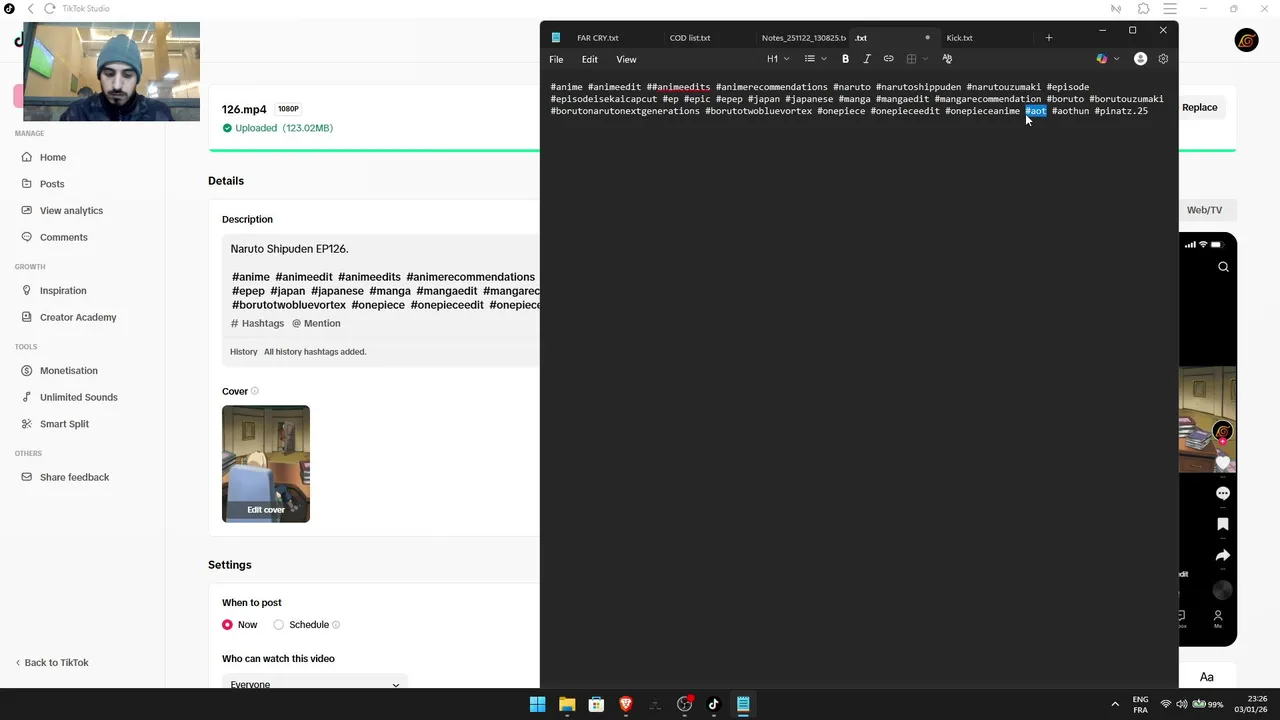Open View menu in Notepad
1280x720 pixels.
click(626, 59)
